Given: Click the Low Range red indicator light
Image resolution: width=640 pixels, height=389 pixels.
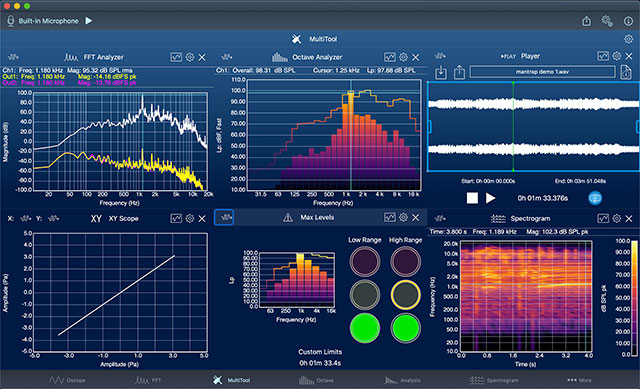Looking at the screenshot, I should (x=365, y=261).
